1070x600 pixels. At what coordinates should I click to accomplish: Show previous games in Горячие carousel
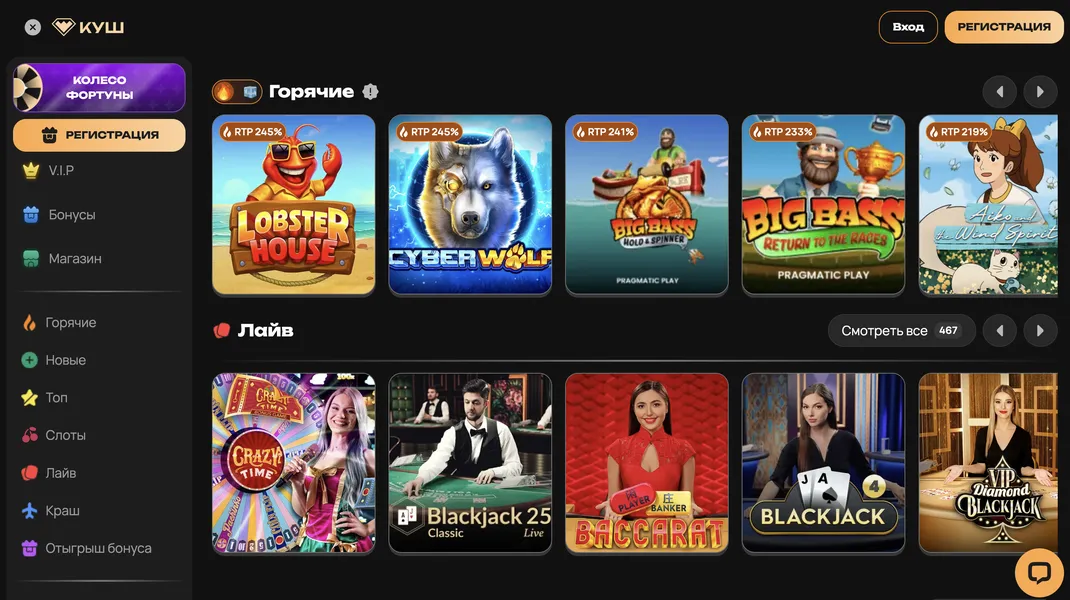(x=1000, y=91)
